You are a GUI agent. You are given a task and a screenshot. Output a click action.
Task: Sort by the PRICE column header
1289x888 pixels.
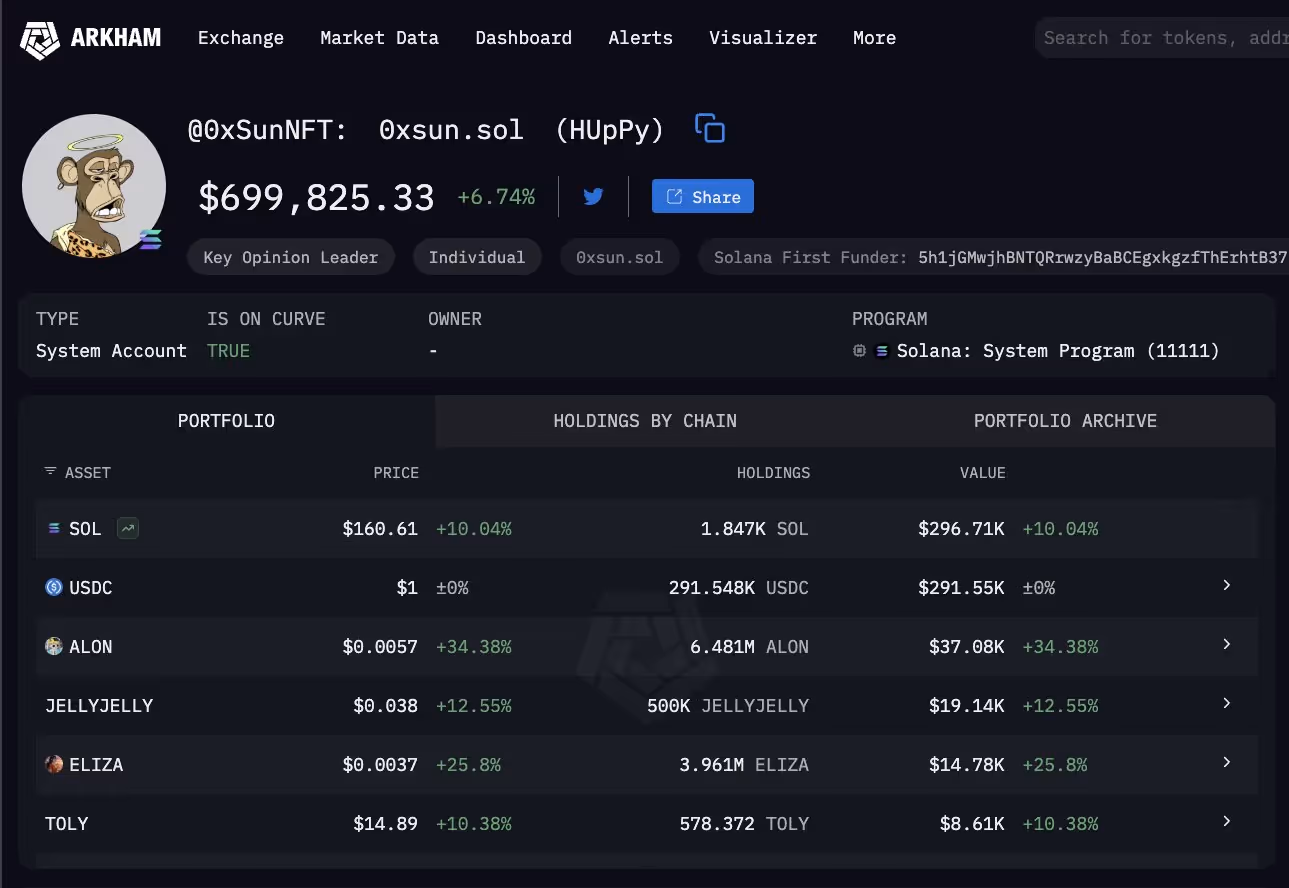[396, 472]
